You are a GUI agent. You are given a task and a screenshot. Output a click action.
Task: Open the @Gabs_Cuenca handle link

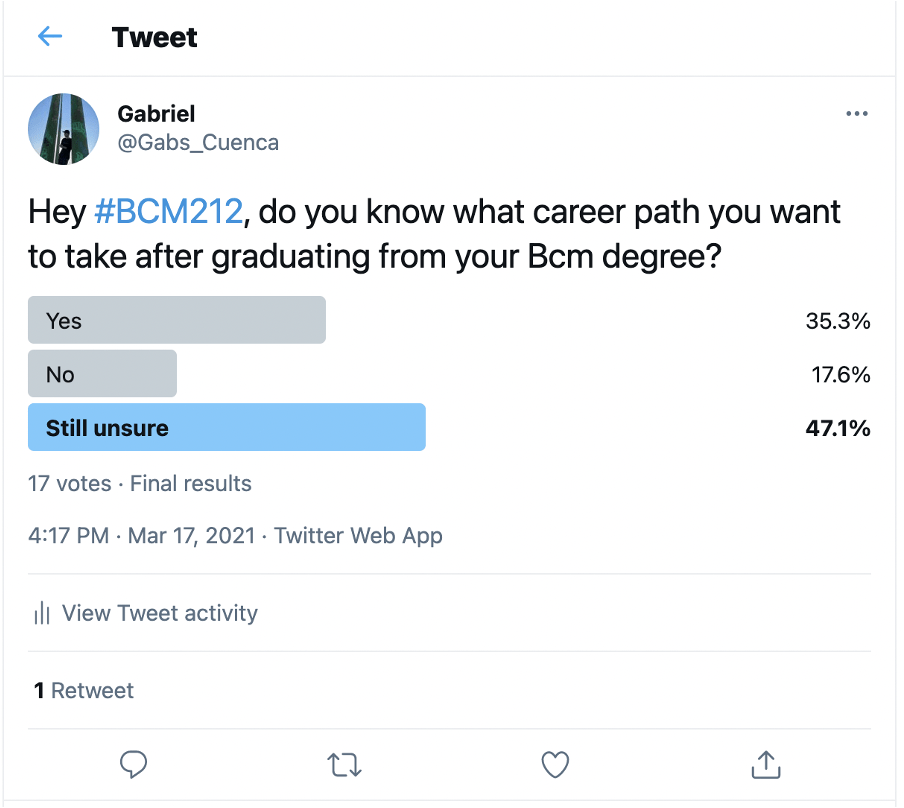[198, 143]
